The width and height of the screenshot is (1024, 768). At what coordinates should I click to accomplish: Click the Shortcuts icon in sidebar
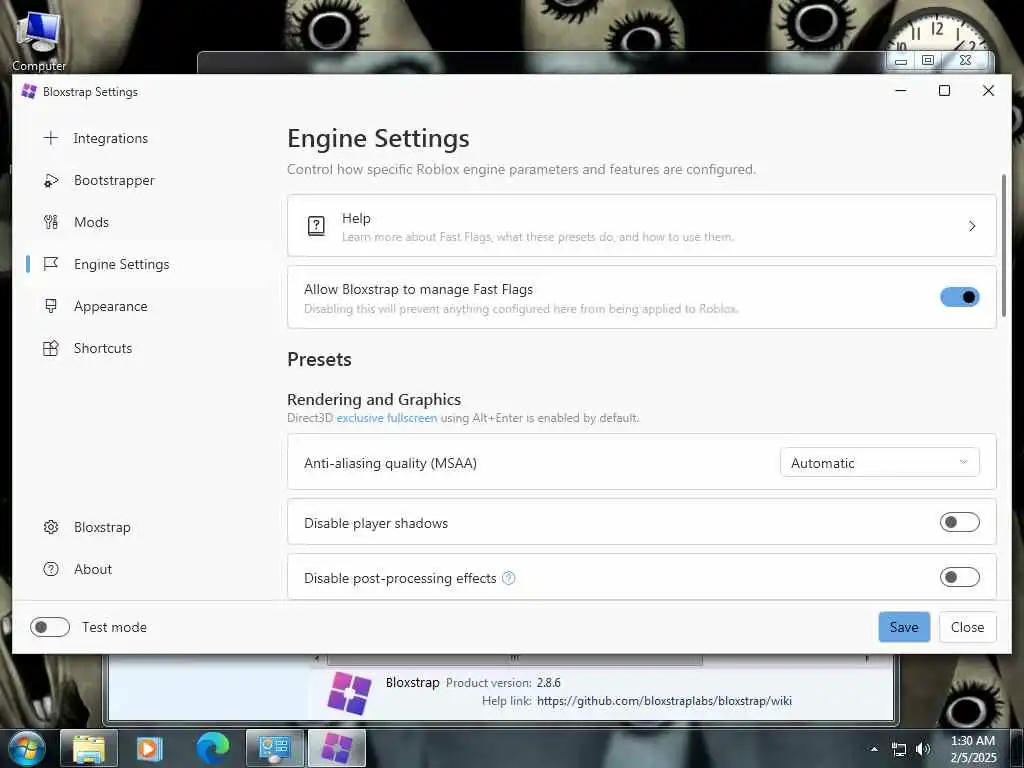tap(50, 348)
